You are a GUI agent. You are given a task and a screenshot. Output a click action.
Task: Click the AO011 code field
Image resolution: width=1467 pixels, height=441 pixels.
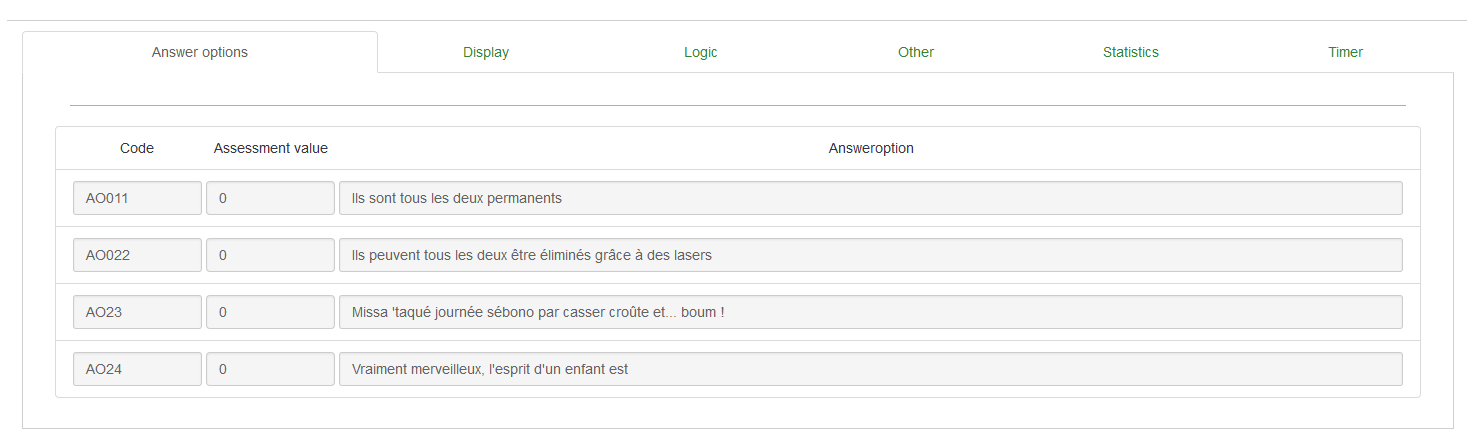[137, 198]
